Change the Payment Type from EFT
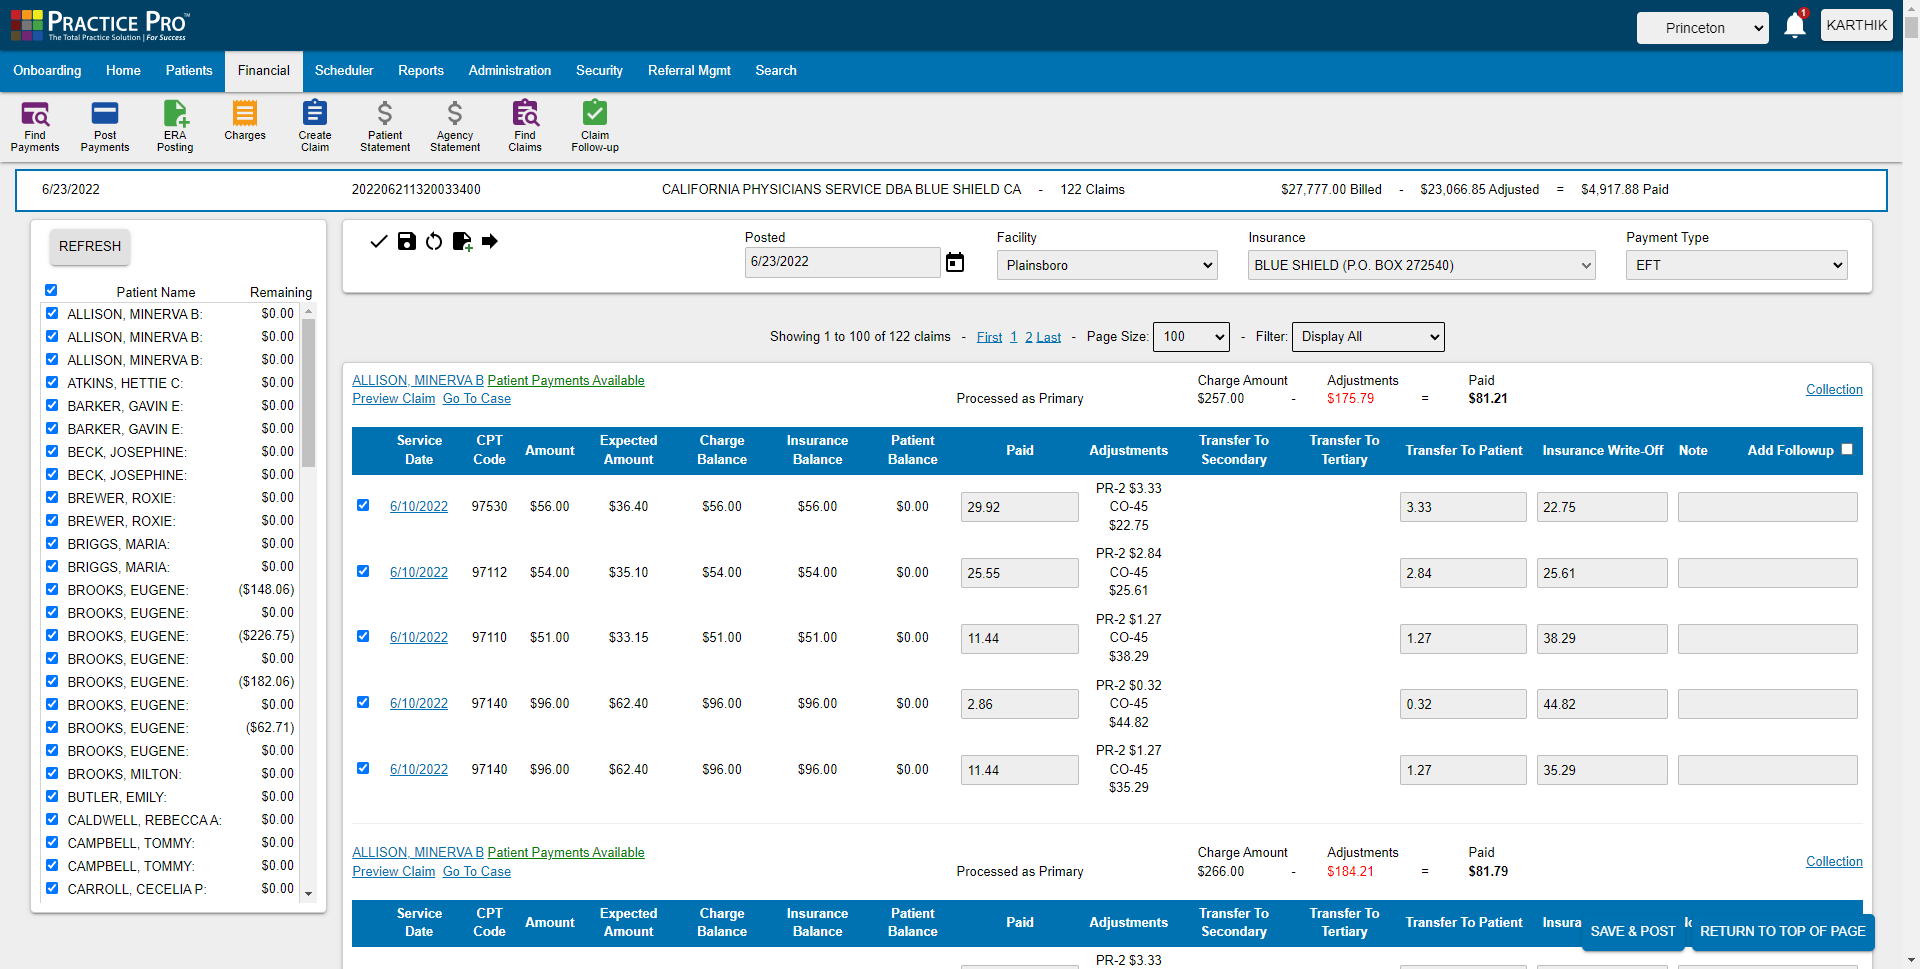Image resolution: width=1920 pixels, height=969 pixels. [1736, 264]
